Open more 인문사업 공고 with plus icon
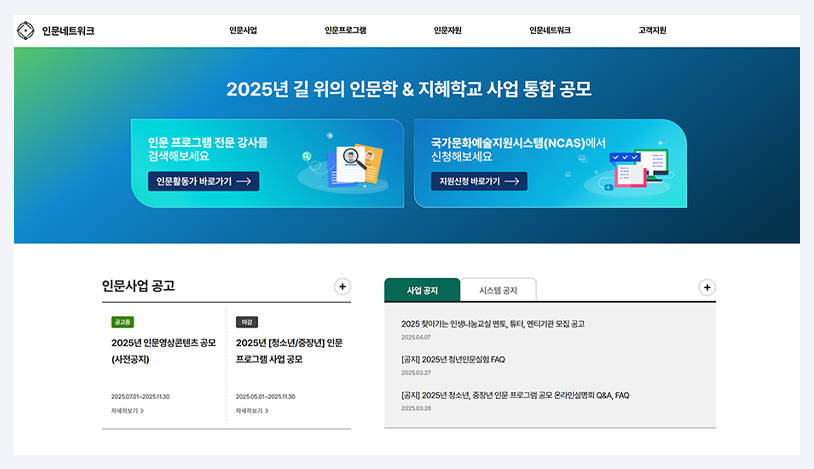The height and width of the screenshot is (469, 814). [x=342, y=287]
